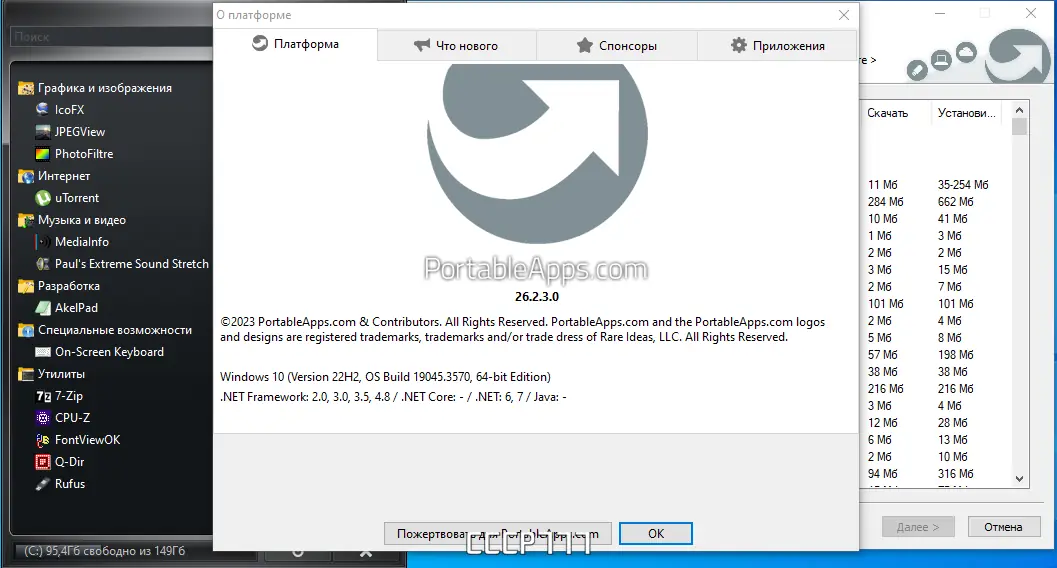The height and width of the screenshot is (568, 1057).
Task: Click the installer list scrollbar thumb
Action: (x=1019, y=127)
